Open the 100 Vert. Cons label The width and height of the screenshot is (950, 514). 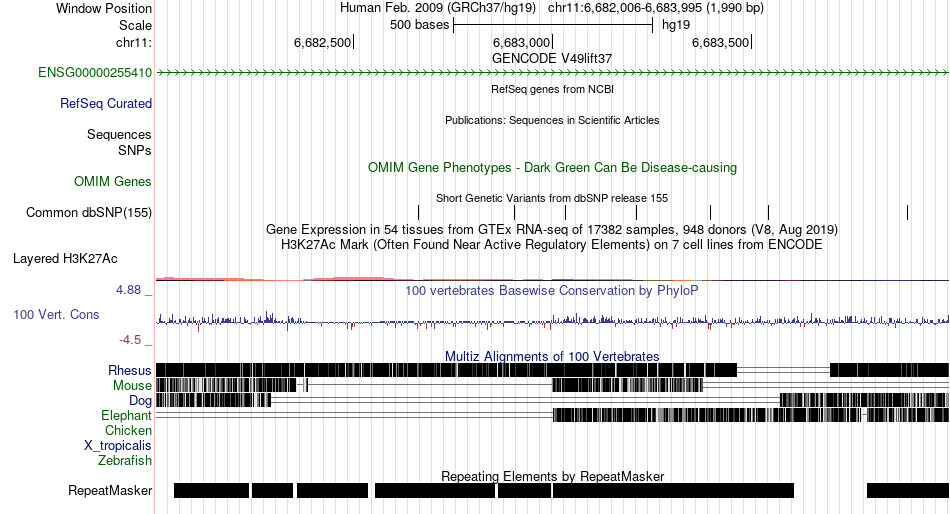click(56, 315)
